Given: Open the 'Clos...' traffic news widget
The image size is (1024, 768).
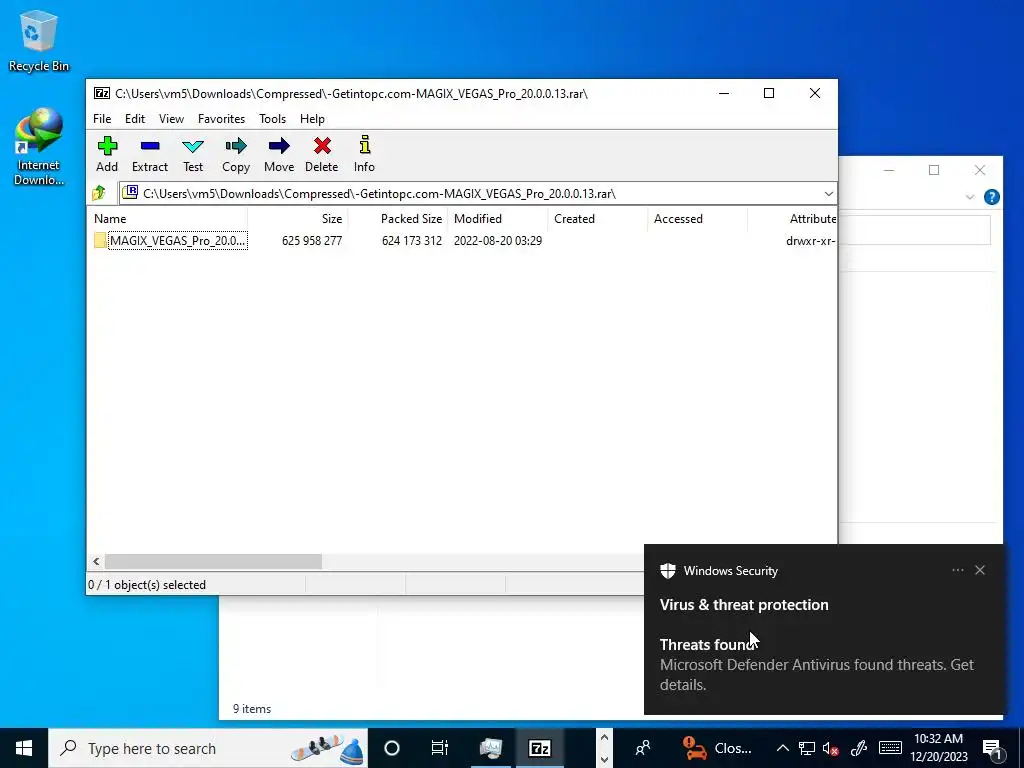Looking at the screenshot, I should coord(717,748).
